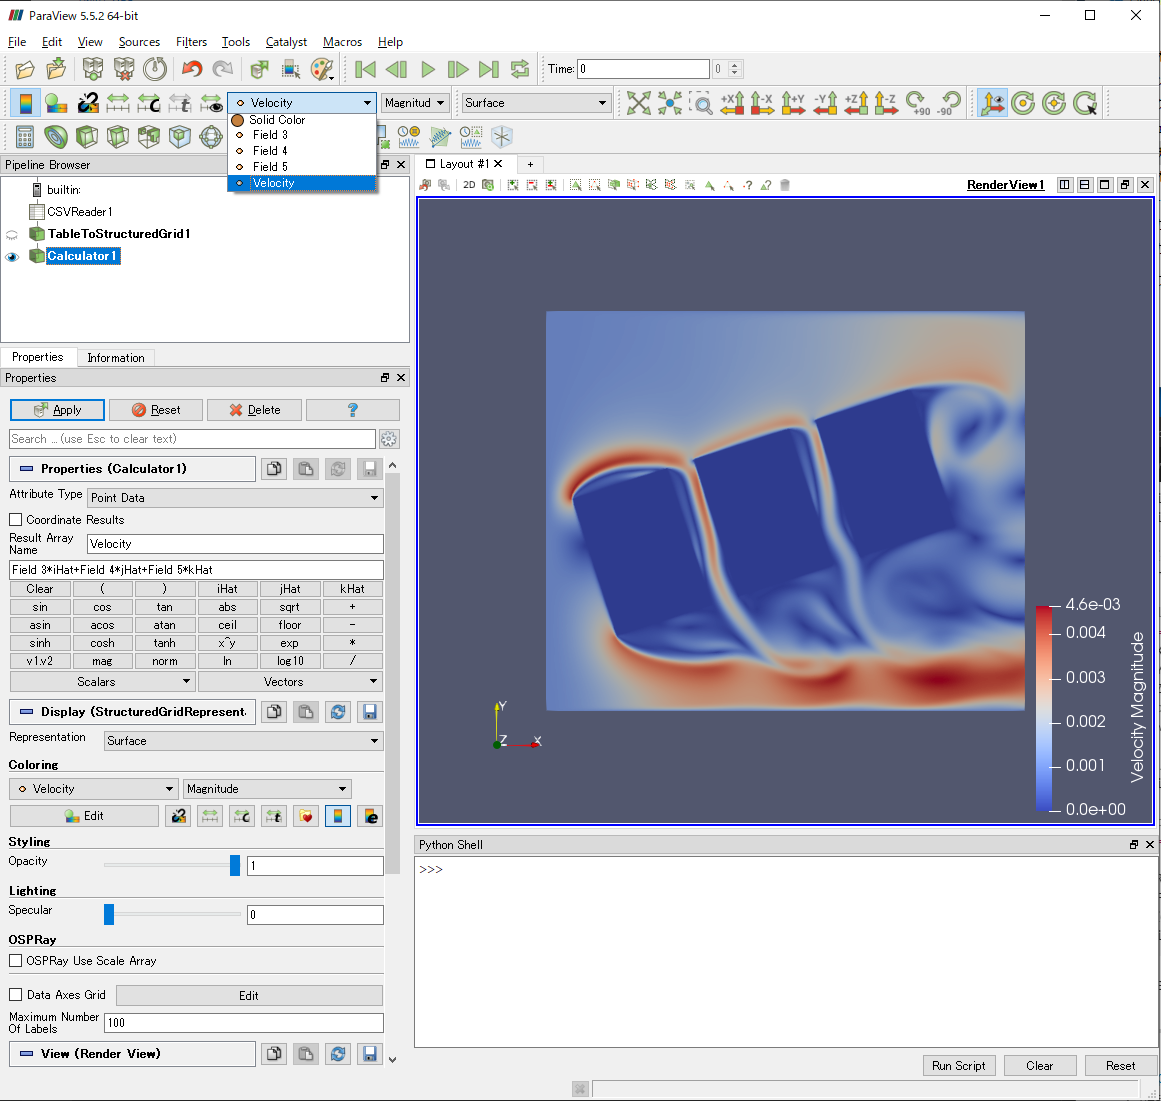Switch to the Information tab
The height and width of the screenshot is (1101, 1161).
click(115, 358)
